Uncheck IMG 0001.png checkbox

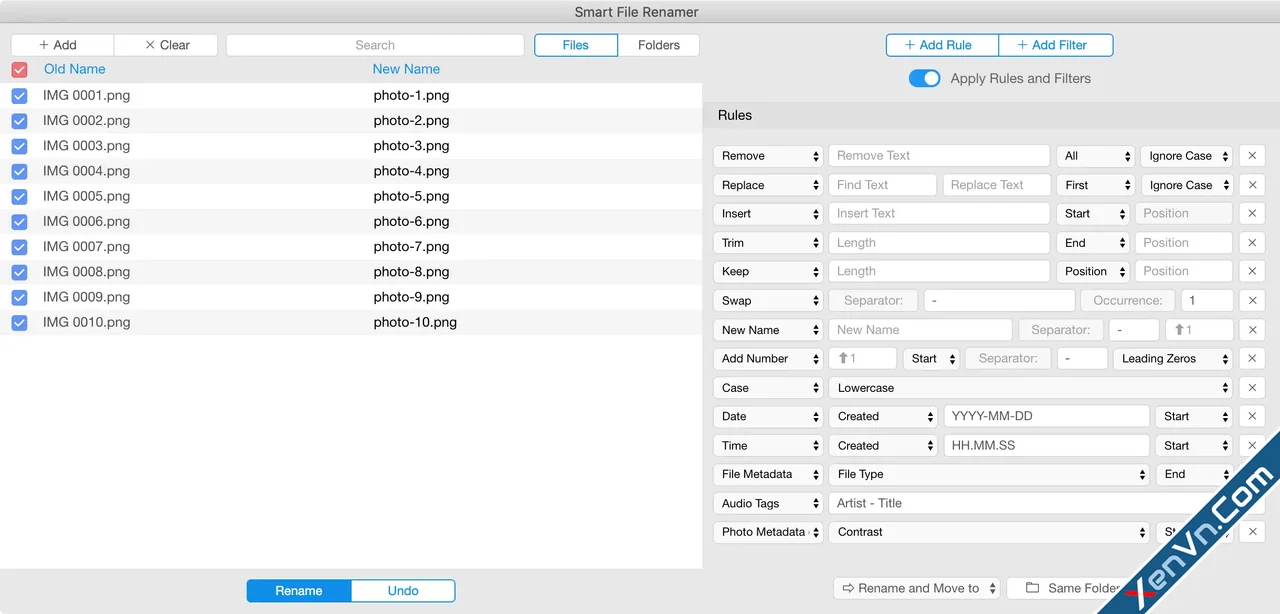point(19,96)
